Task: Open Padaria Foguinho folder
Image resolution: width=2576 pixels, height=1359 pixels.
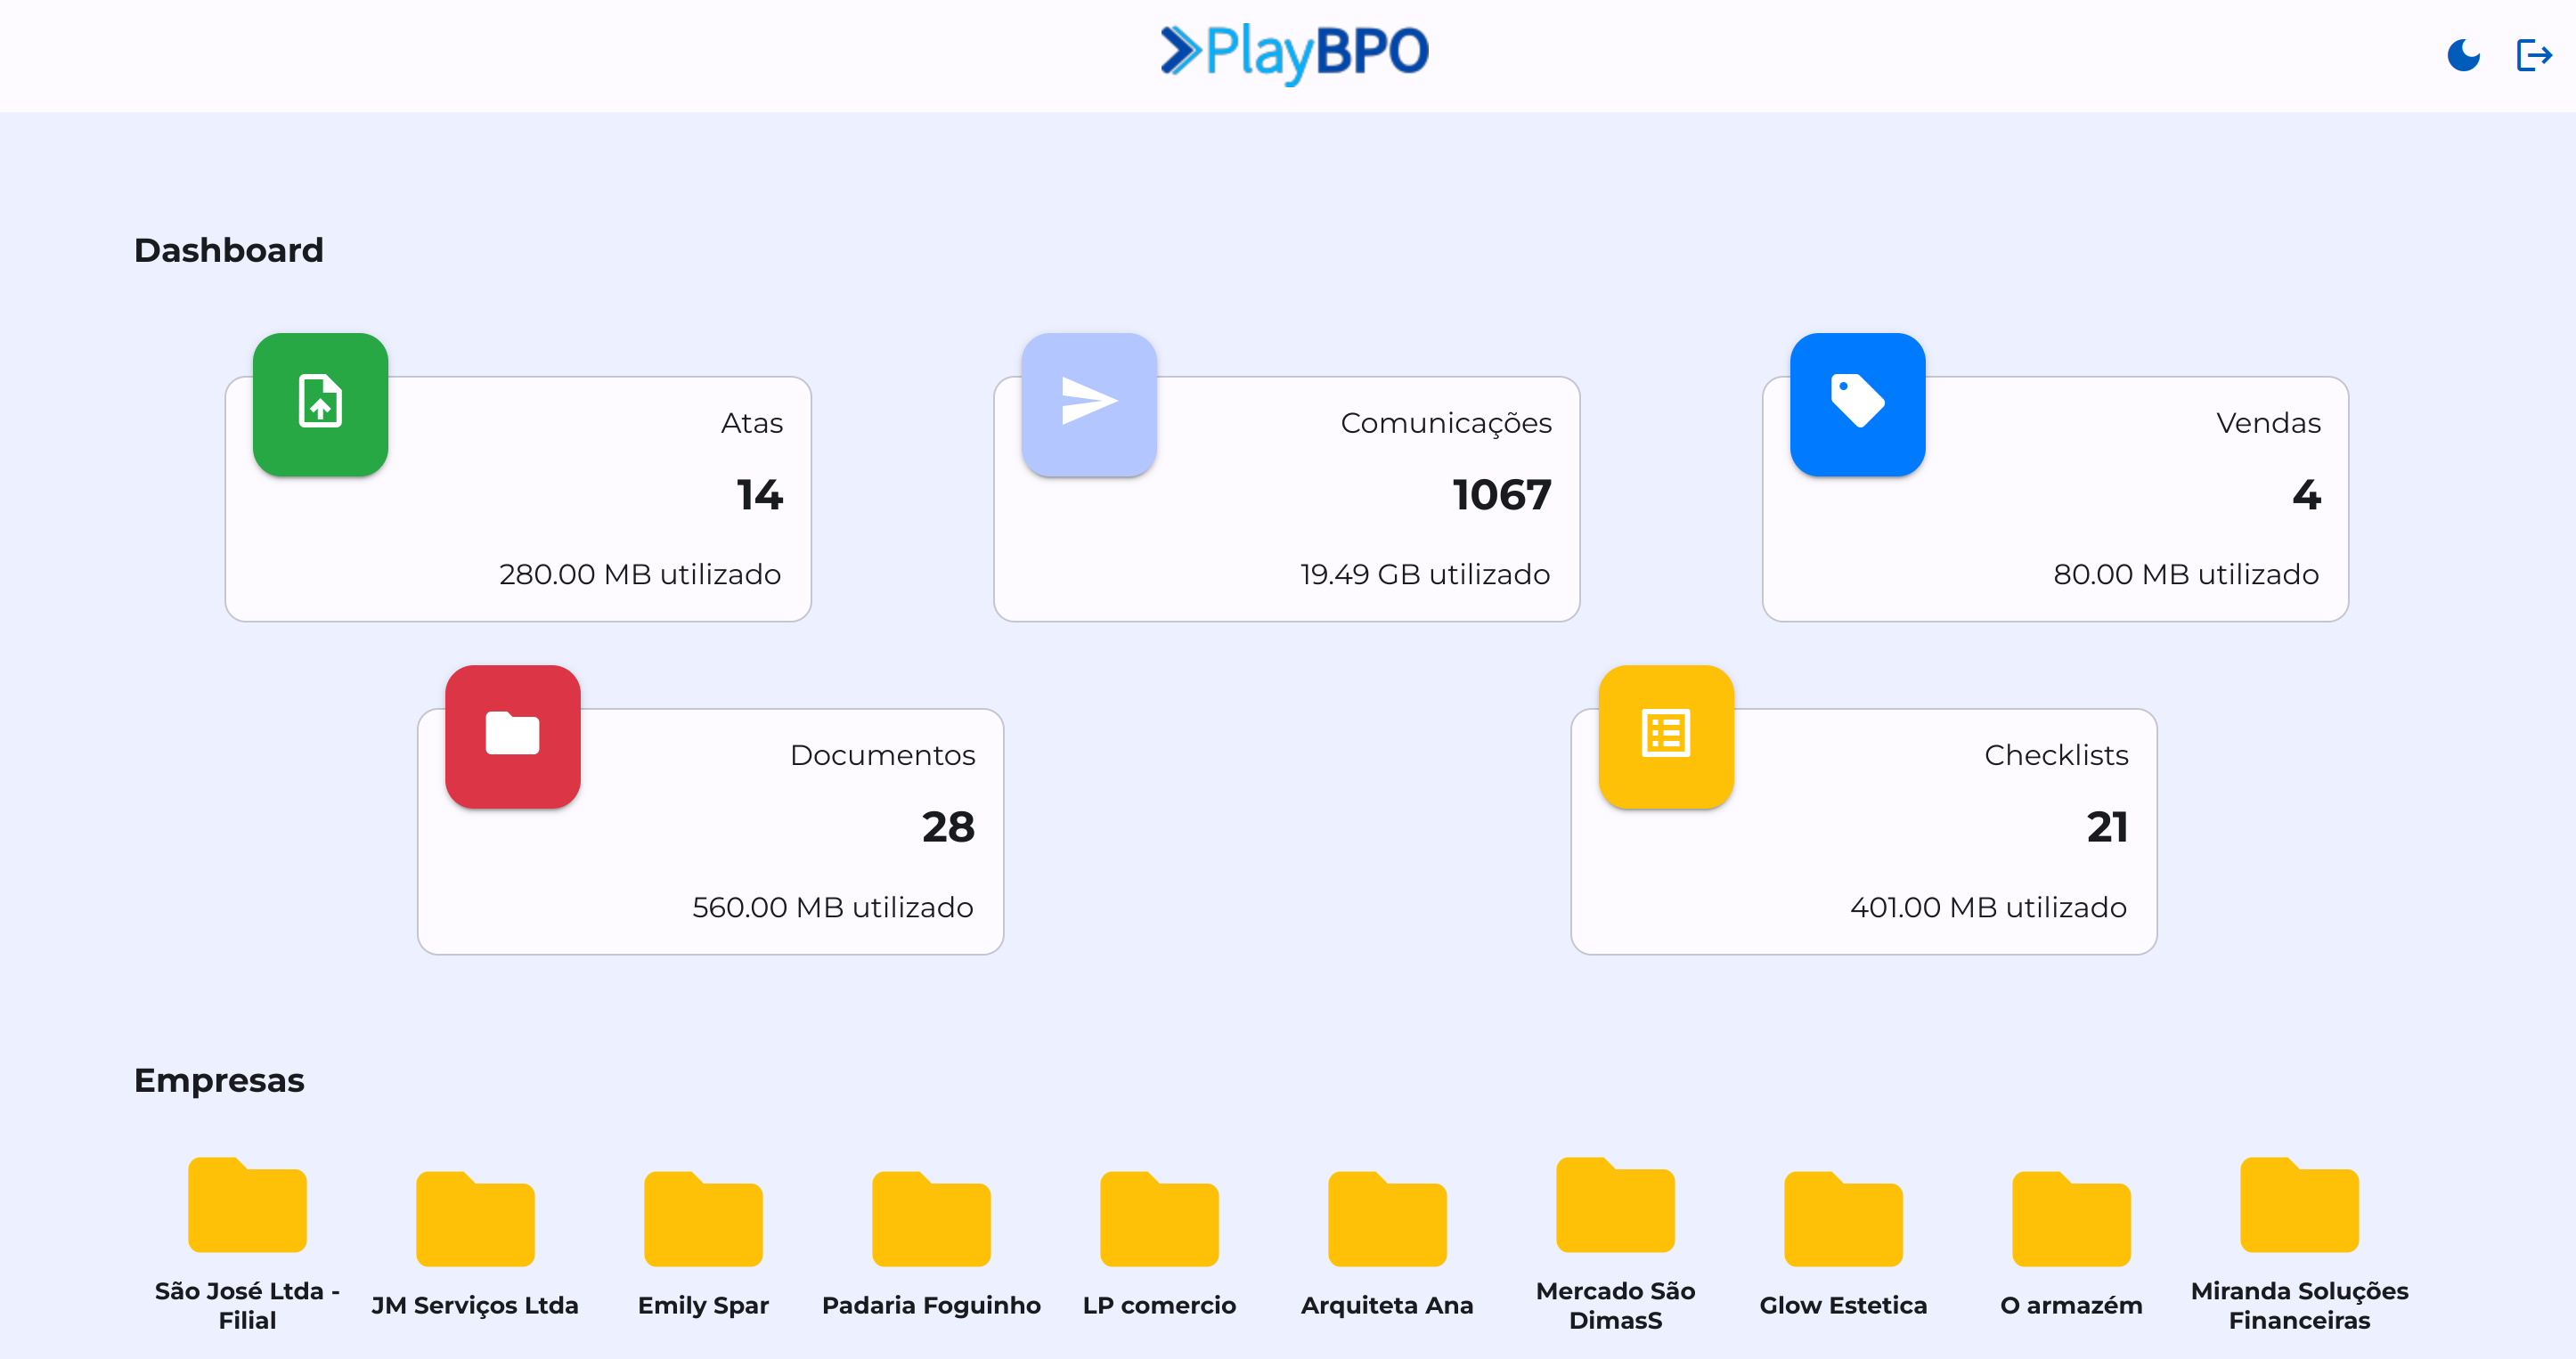Action: [x=931, y=1219]
